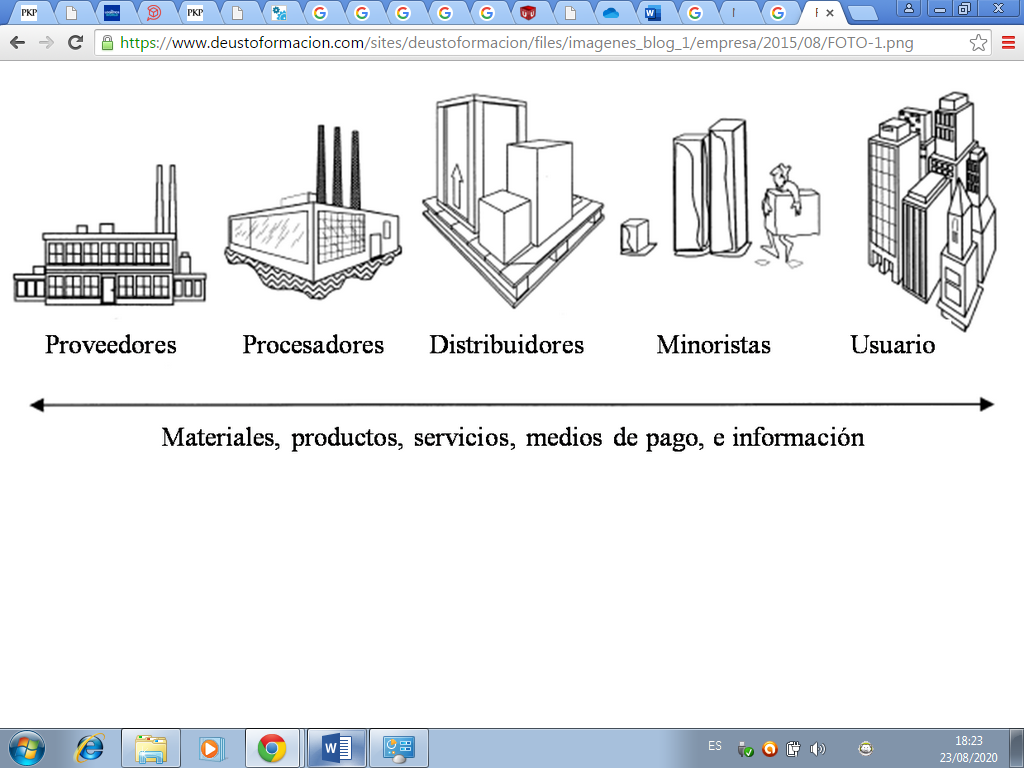The width and height of the screenshot is (1024, 768).
Task: Open the Windows Start menu
Action: (25, 747)
